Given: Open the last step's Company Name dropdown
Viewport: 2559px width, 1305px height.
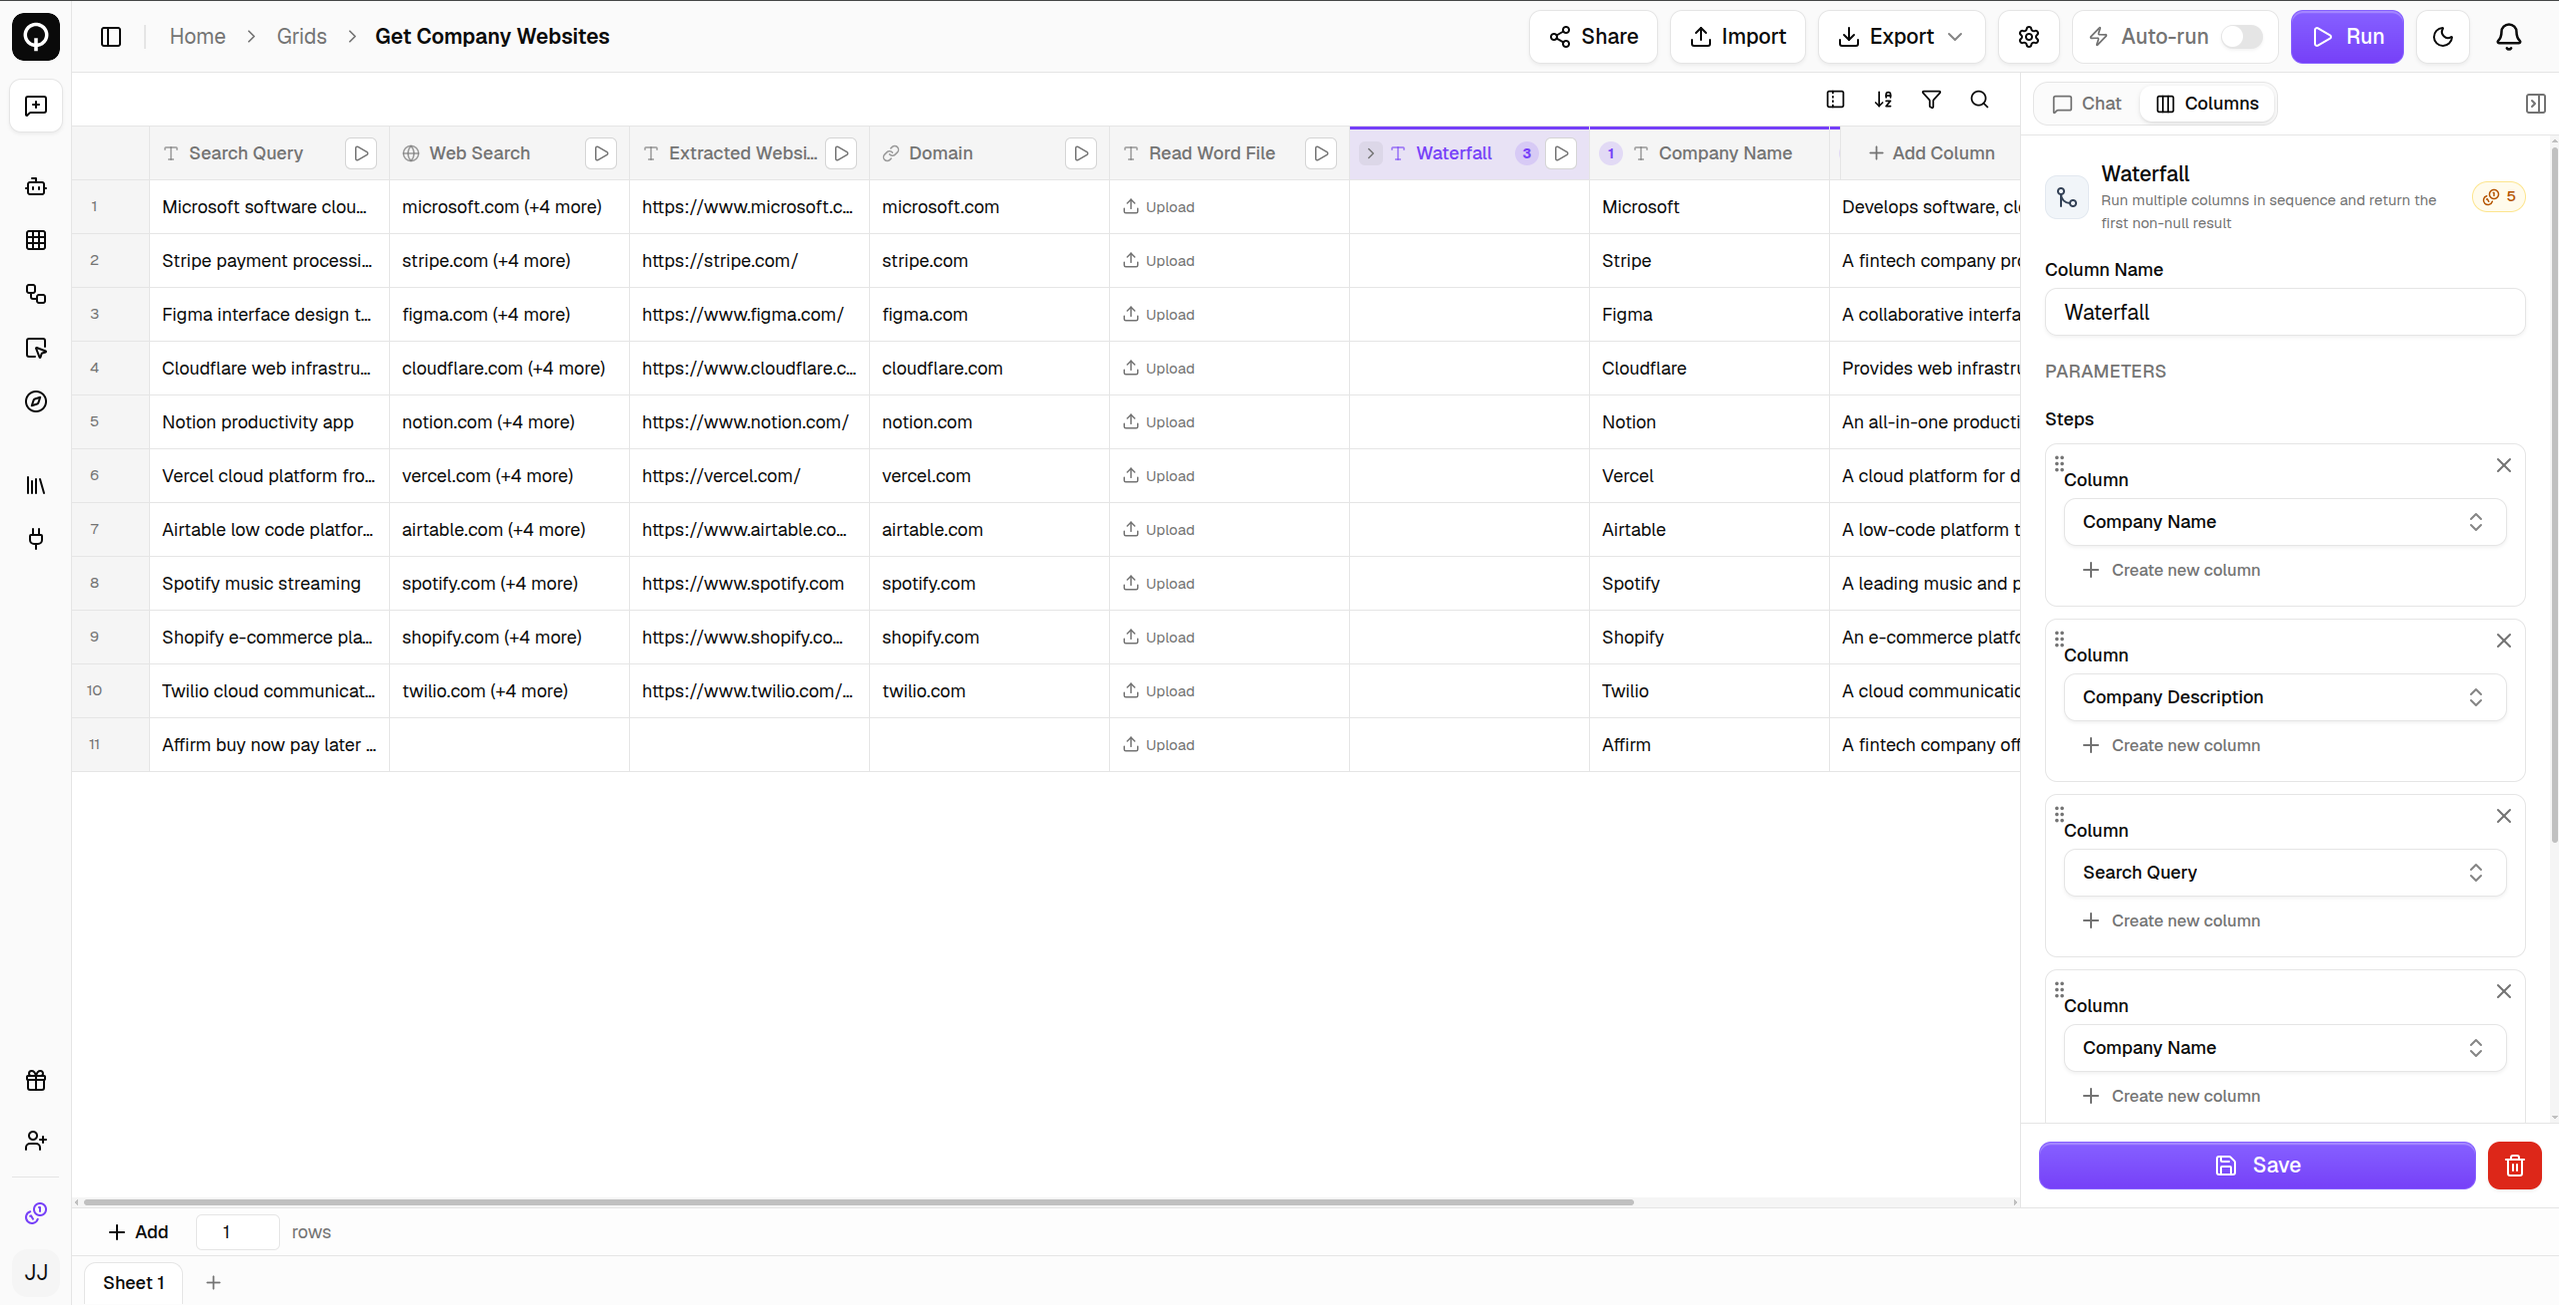Looking at the screenshot, I should tap(2285, 1048).
